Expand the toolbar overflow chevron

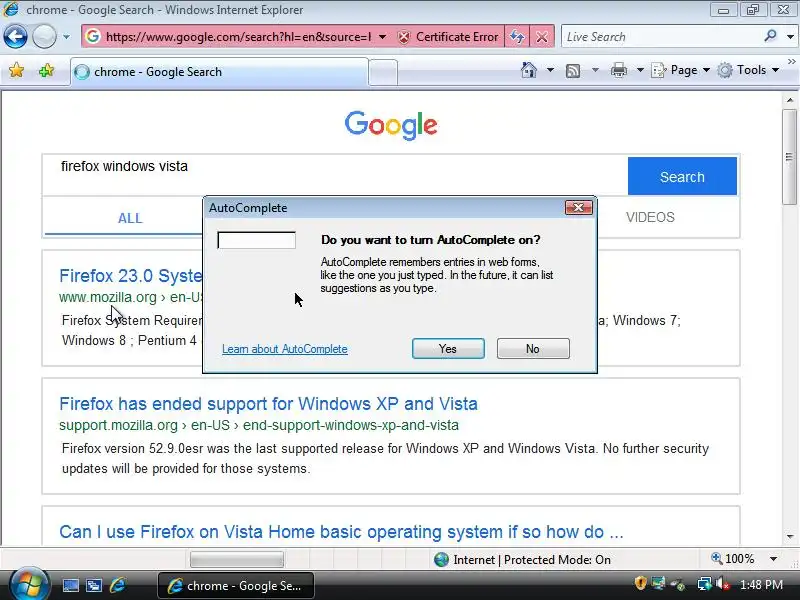coord(791,62)
